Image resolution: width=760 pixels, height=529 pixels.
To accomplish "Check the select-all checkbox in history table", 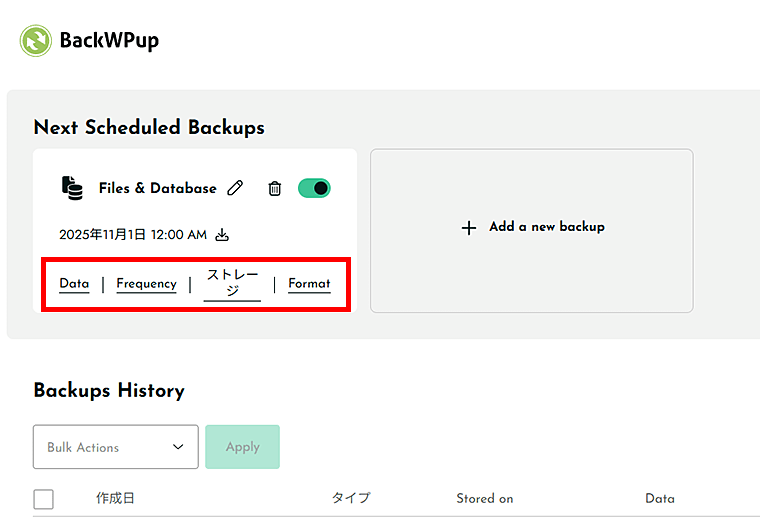I will pos(44,499).
